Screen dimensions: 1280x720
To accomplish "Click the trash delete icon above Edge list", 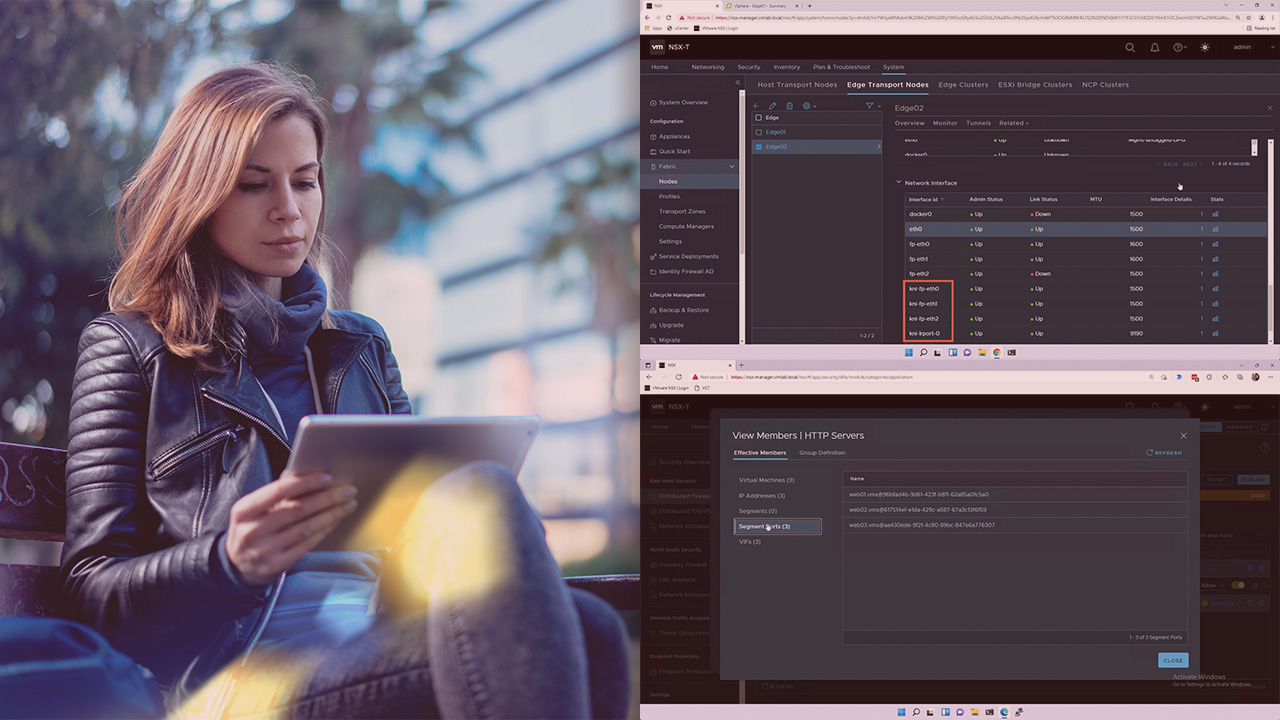I will (x=789, y=106).
